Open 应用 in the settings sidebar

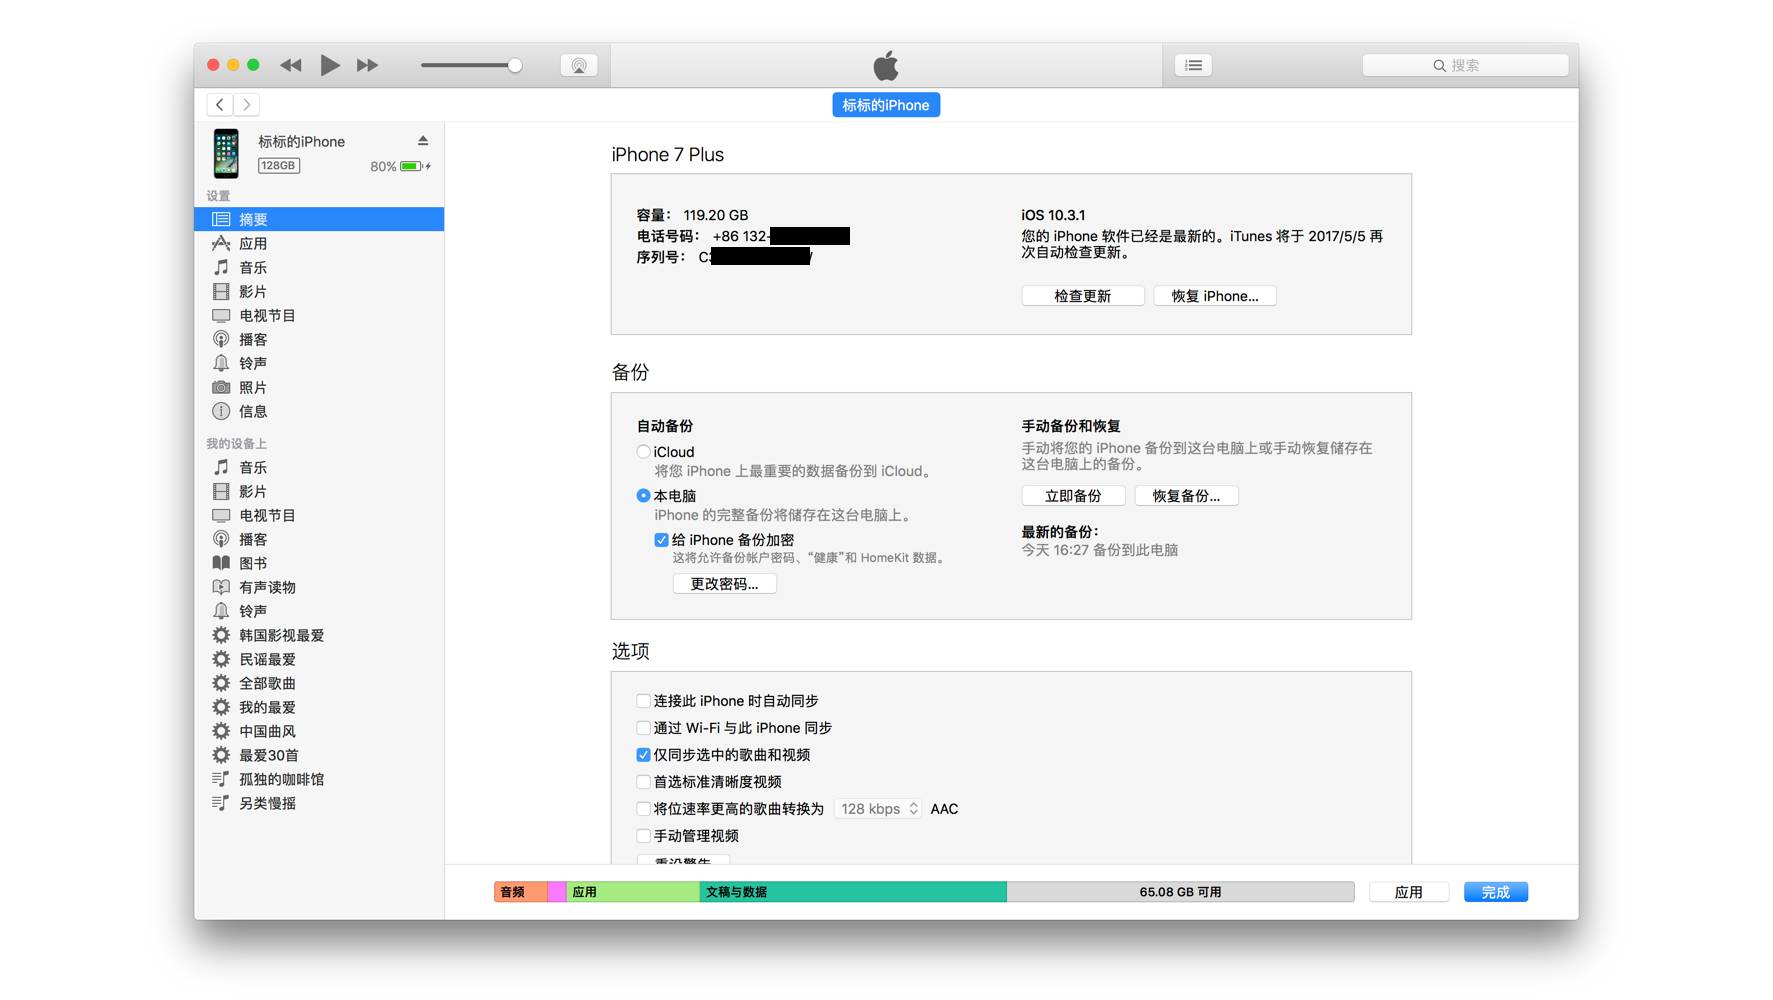pos(319,243)
